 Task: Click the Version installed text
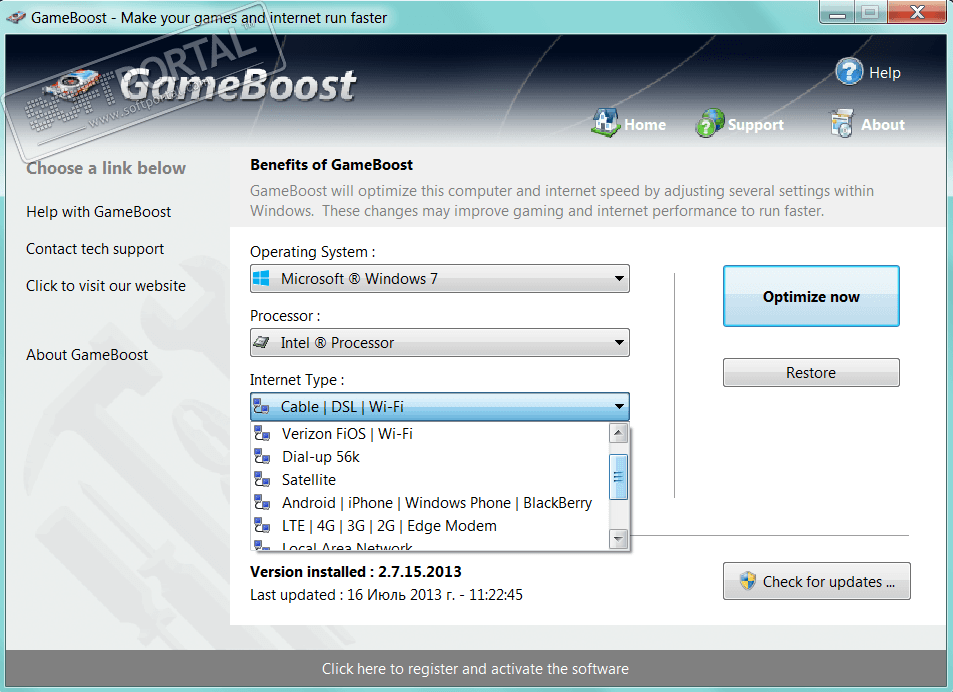coord(356,572)
